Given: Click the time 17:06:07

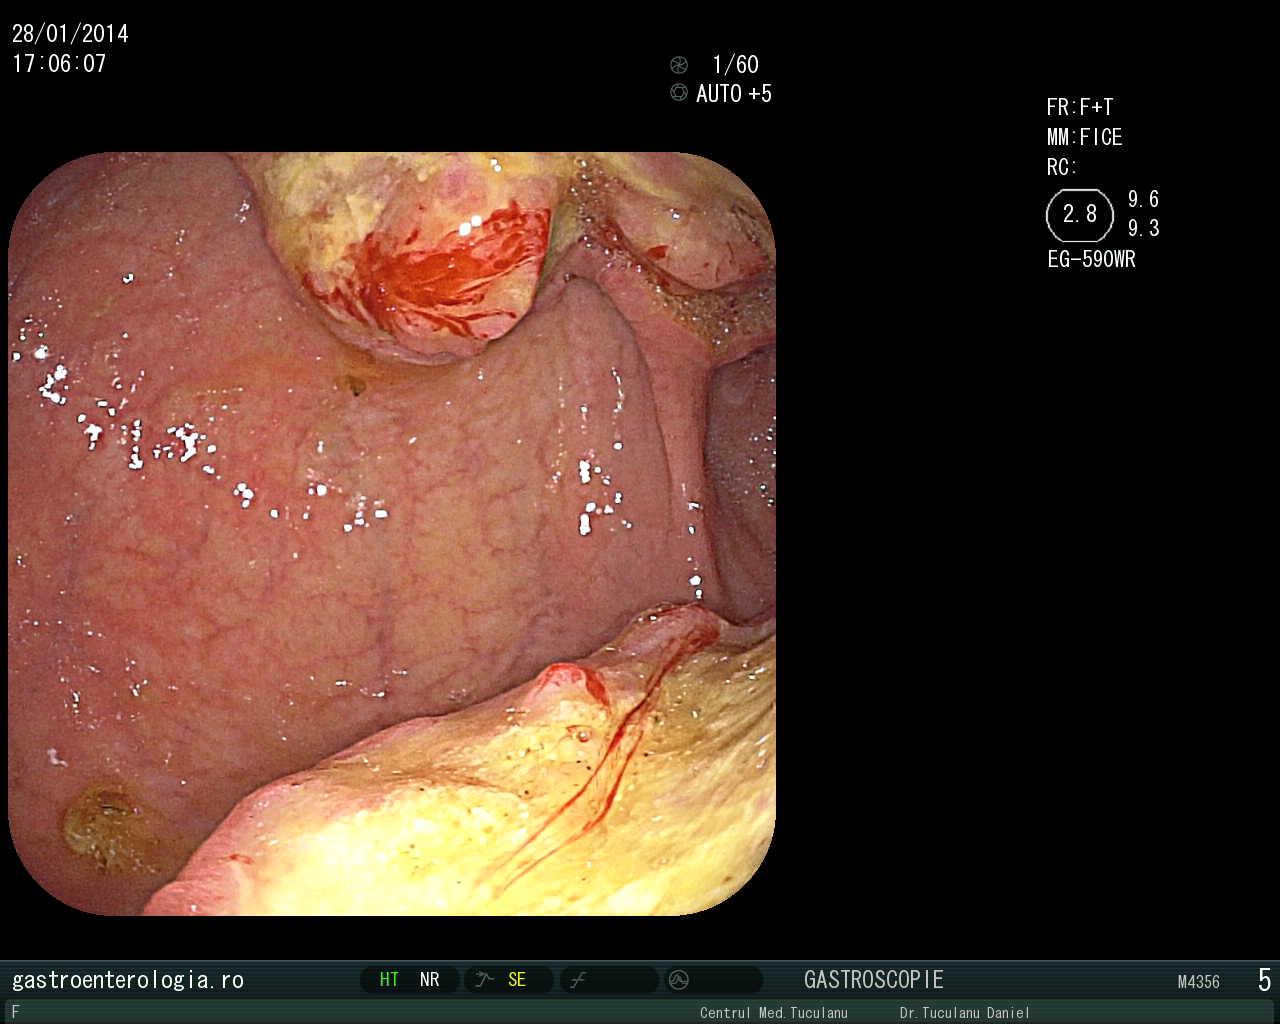Looking at the screenshot, I should 59,64.
